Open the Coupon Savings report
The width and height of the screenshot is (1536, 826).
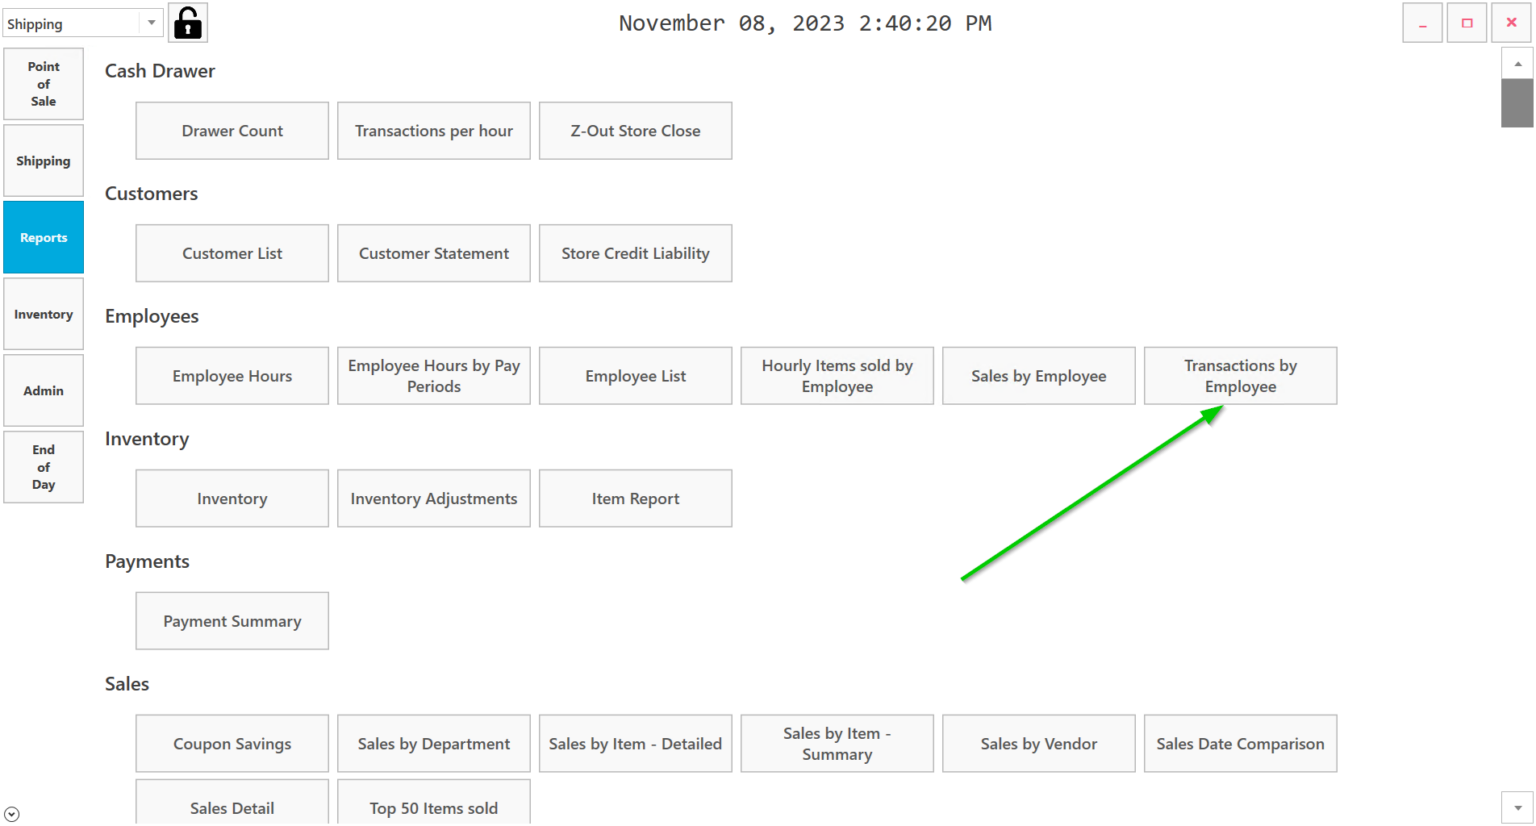(x=232, y=743)
